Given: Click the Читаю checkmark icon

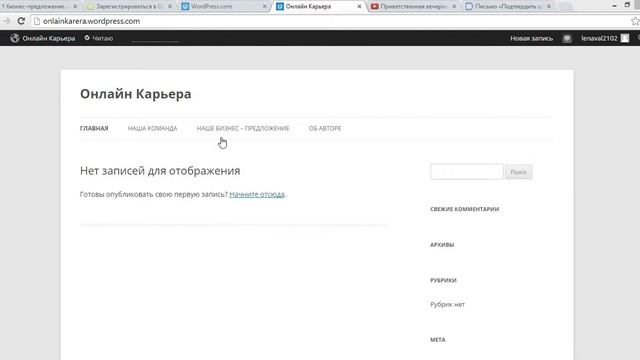Looking at the screenshot, I should tap(87, 38).
